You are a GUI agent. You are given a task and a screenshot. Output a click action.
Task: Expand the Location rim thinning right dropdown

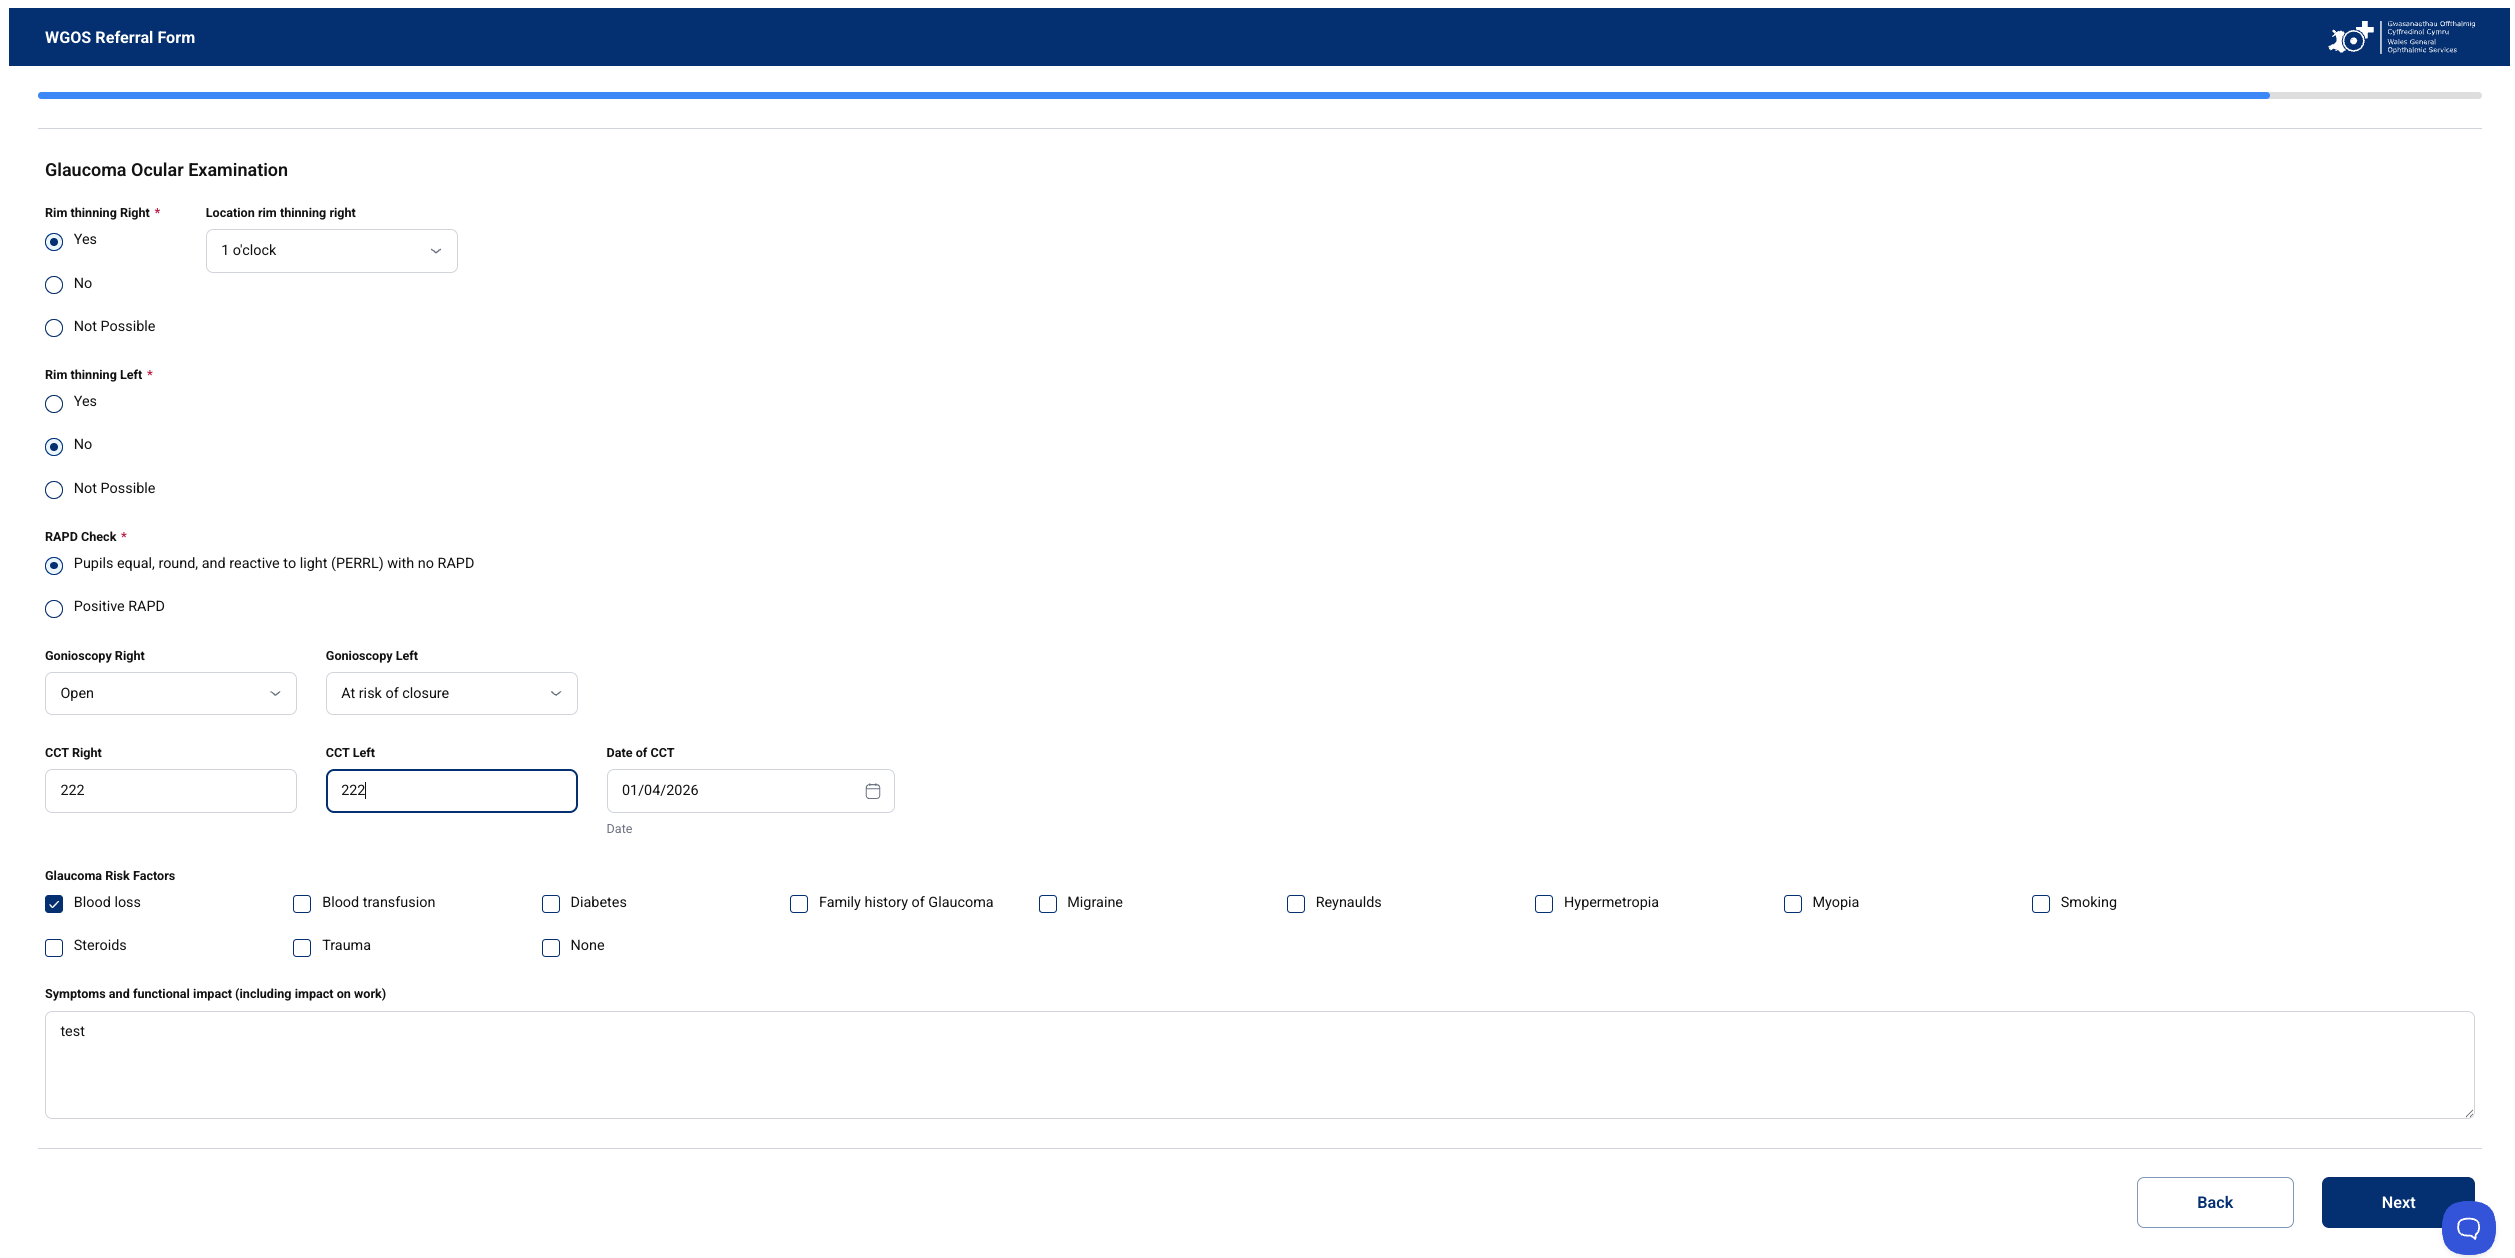[x=331, y=251]
